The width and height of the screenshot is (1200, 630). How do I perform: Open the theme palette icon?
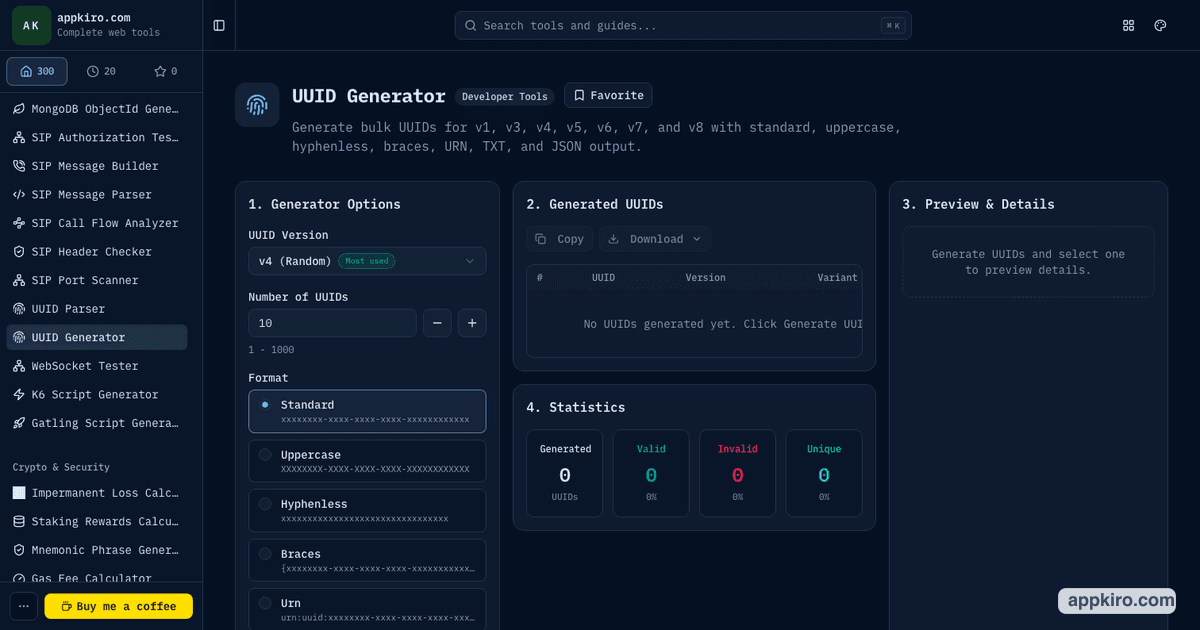pos(1160,25)
